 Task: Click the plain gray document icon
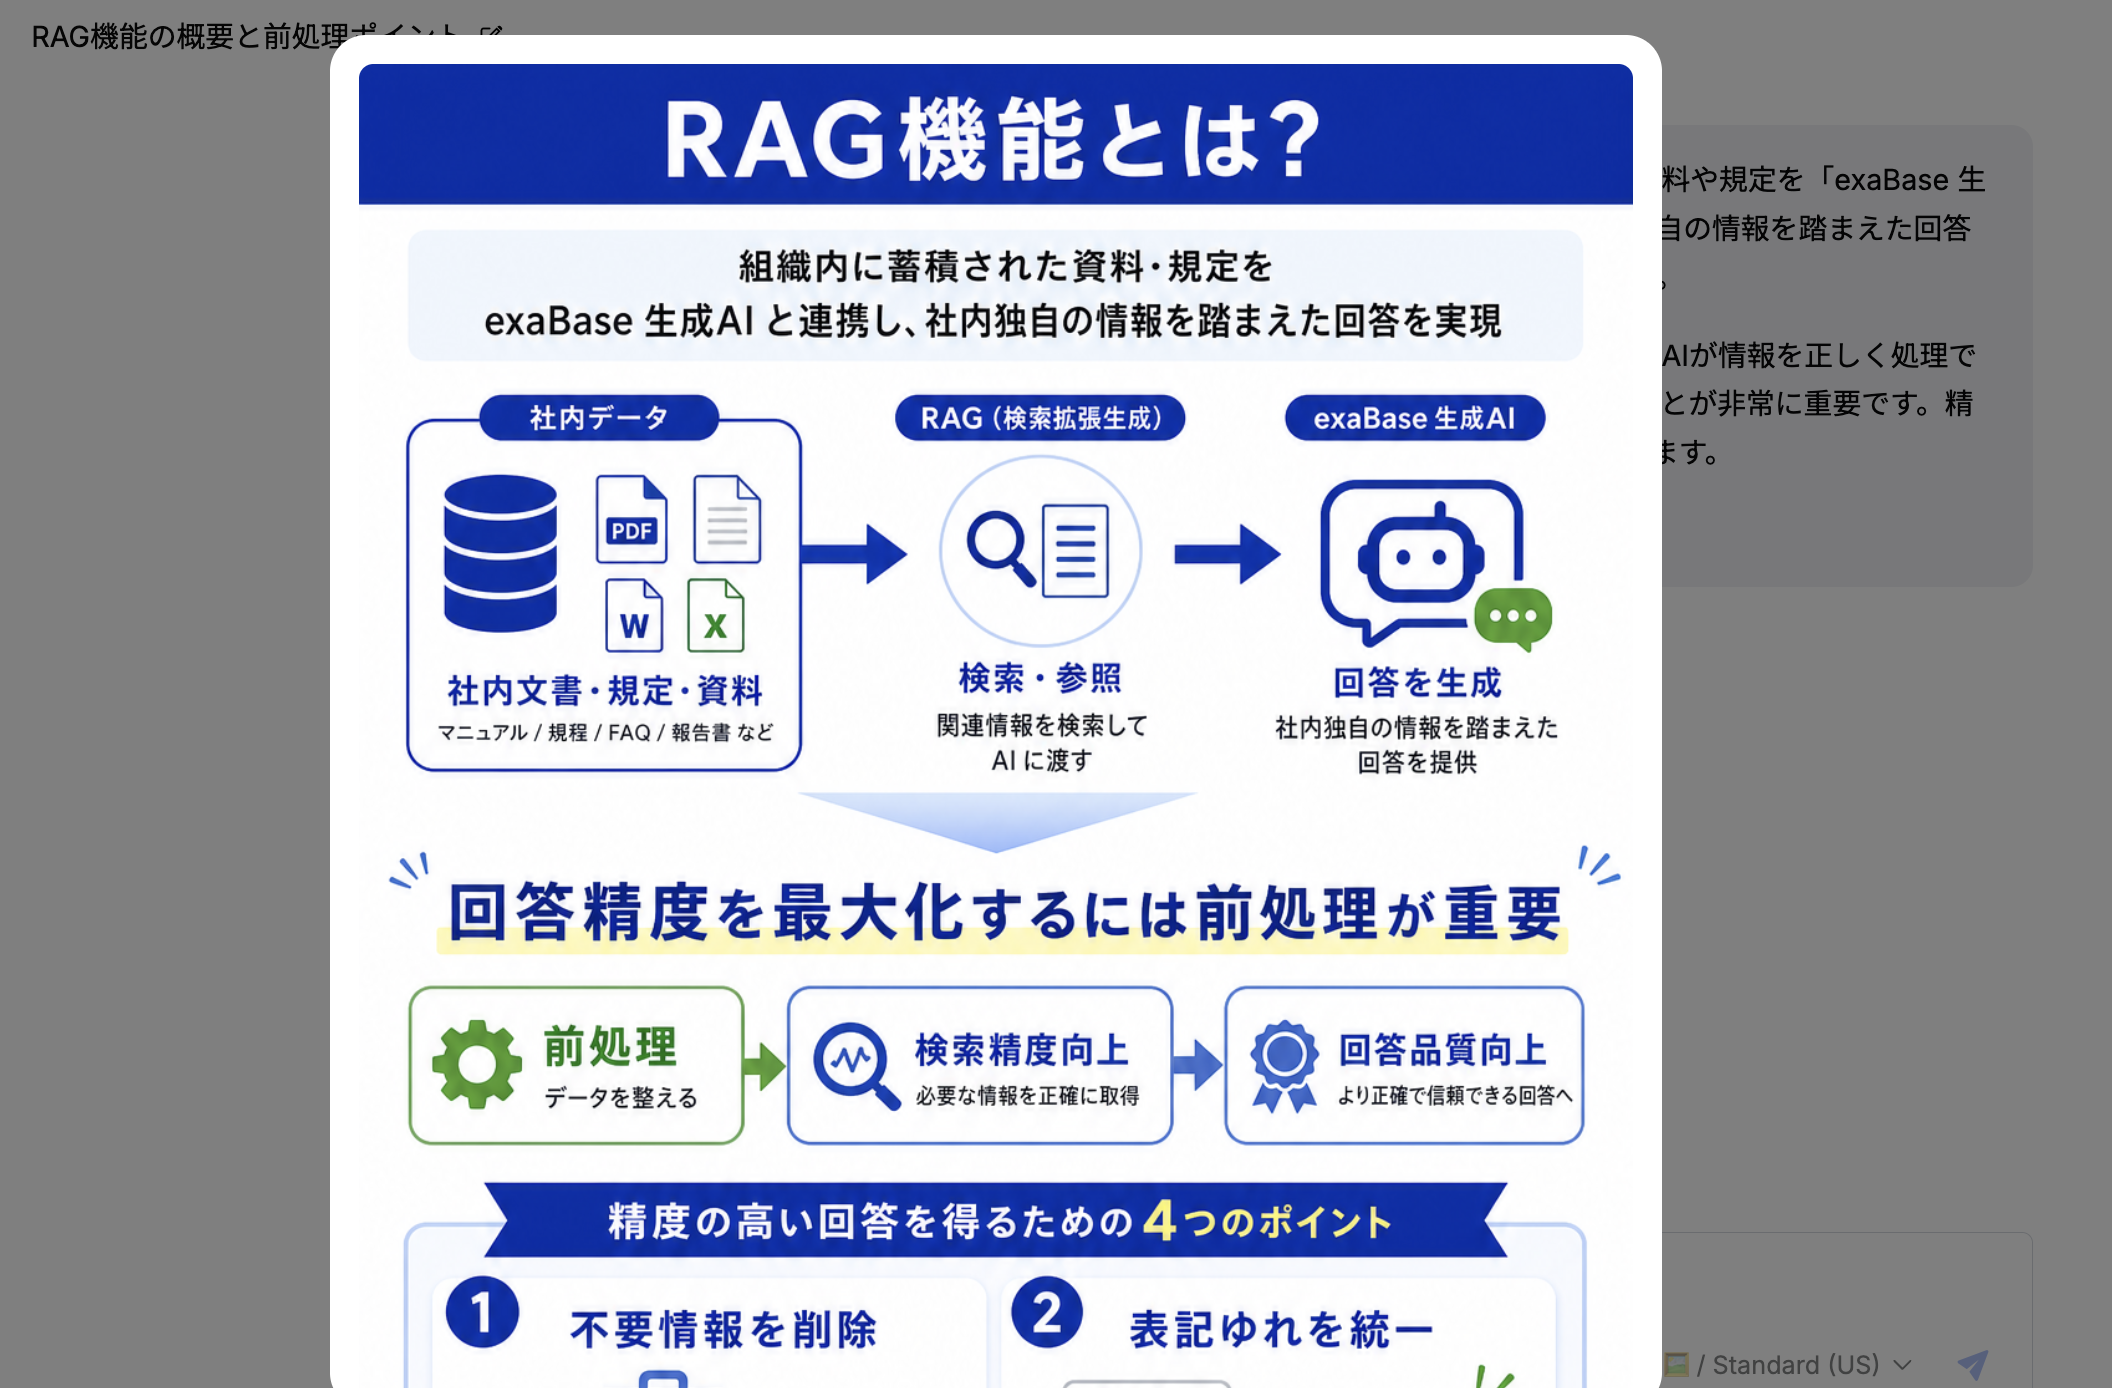pyautogui.click(x=727, y=519)
